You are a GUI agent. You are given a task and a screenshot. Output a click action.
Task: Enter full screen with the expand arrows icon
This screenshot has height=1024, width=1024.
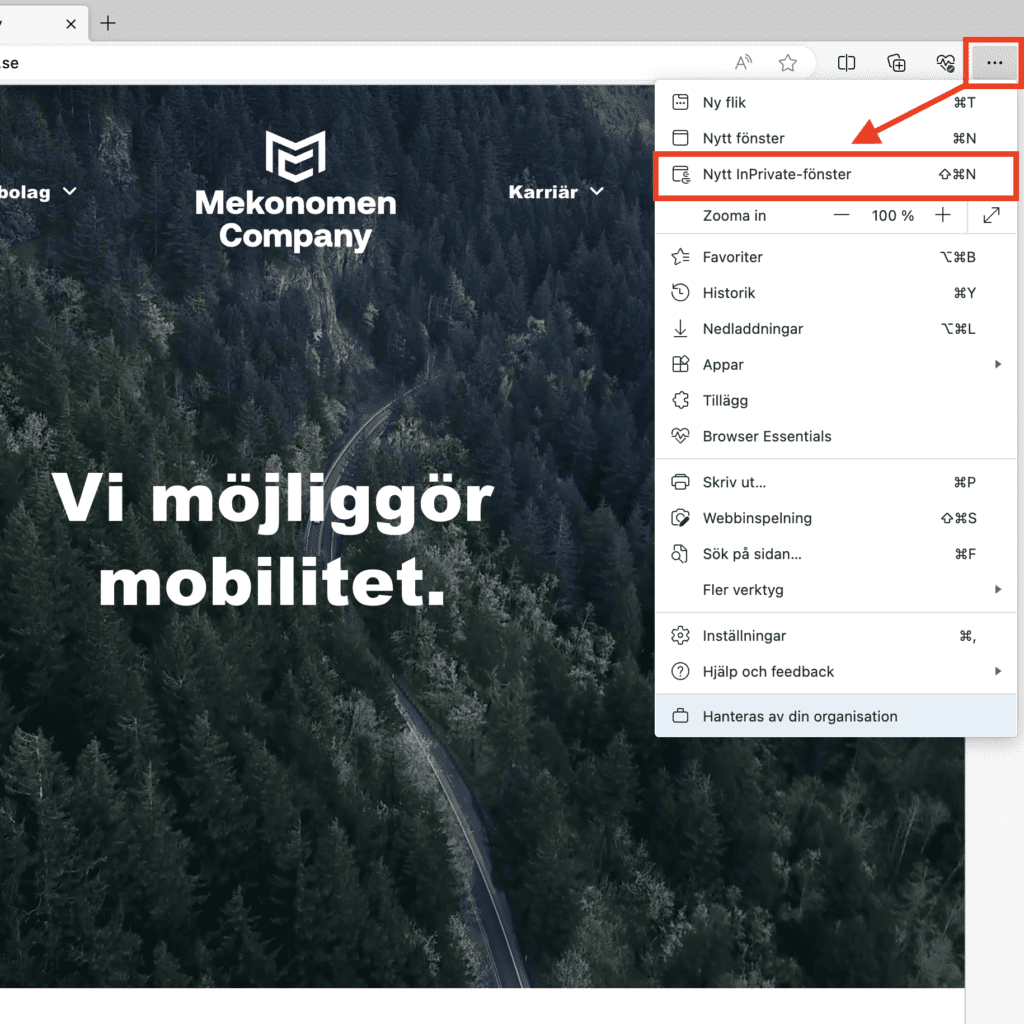991,215
